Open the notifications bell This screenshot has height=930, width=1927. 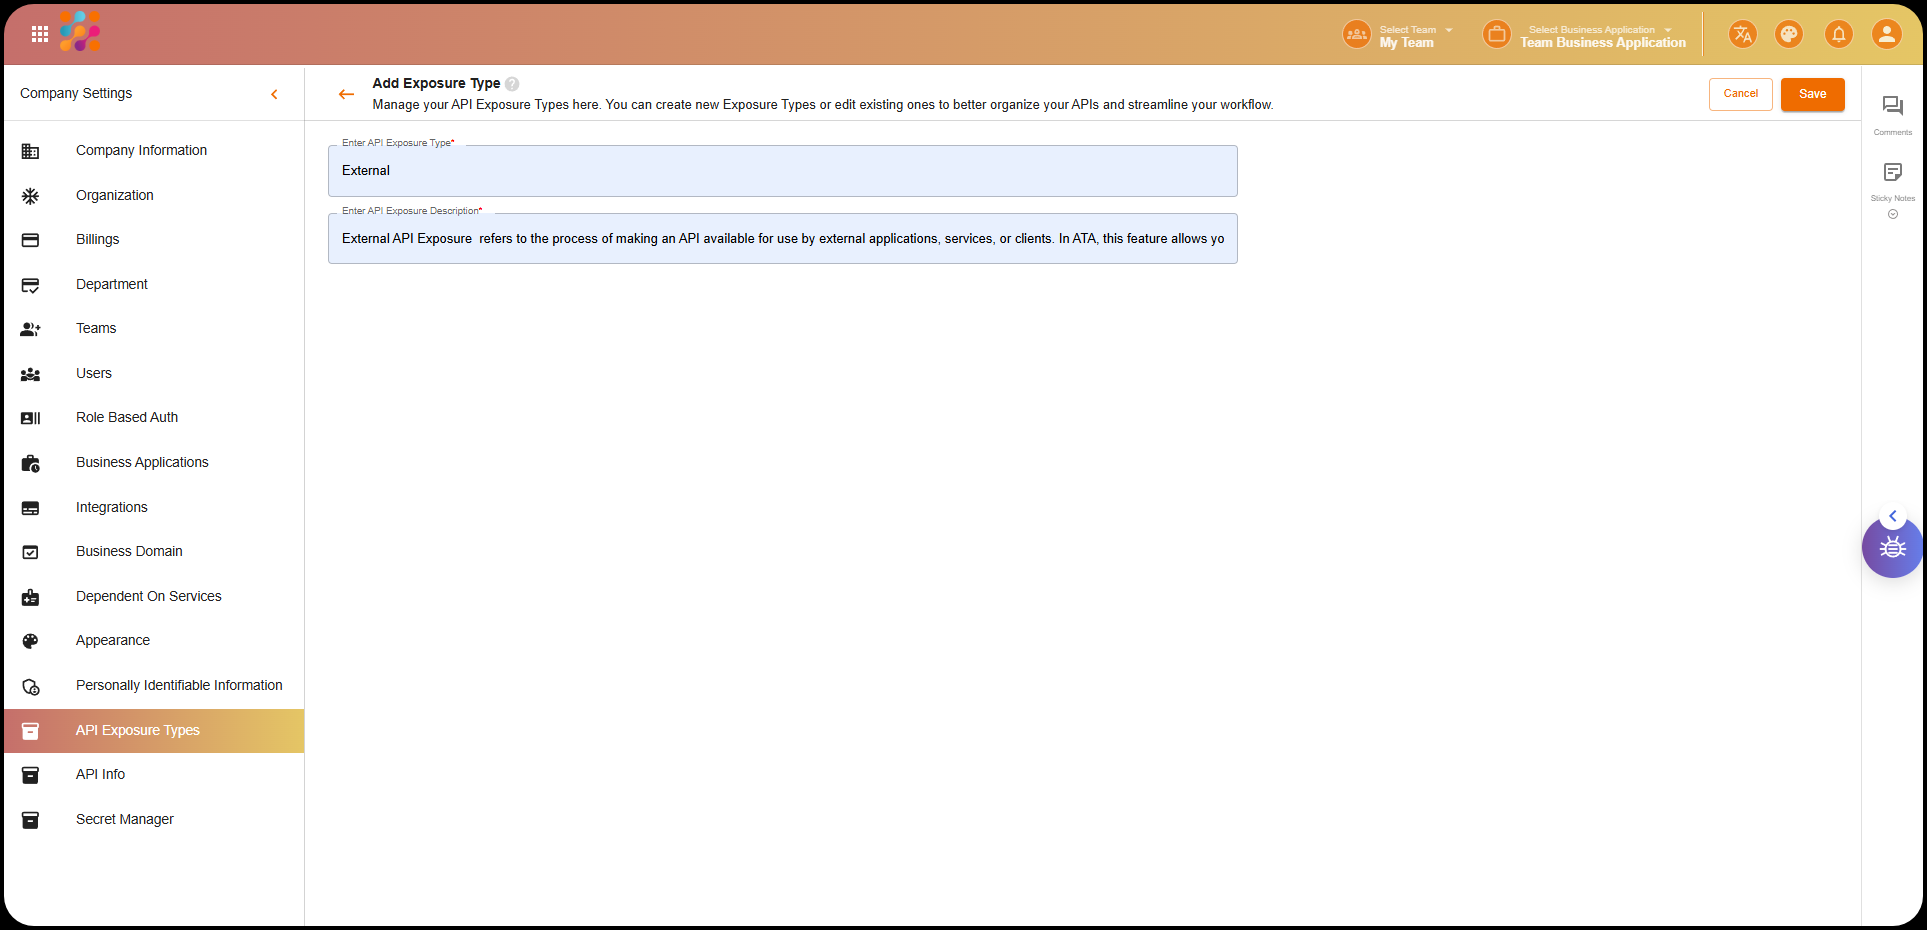(1838, 35)
